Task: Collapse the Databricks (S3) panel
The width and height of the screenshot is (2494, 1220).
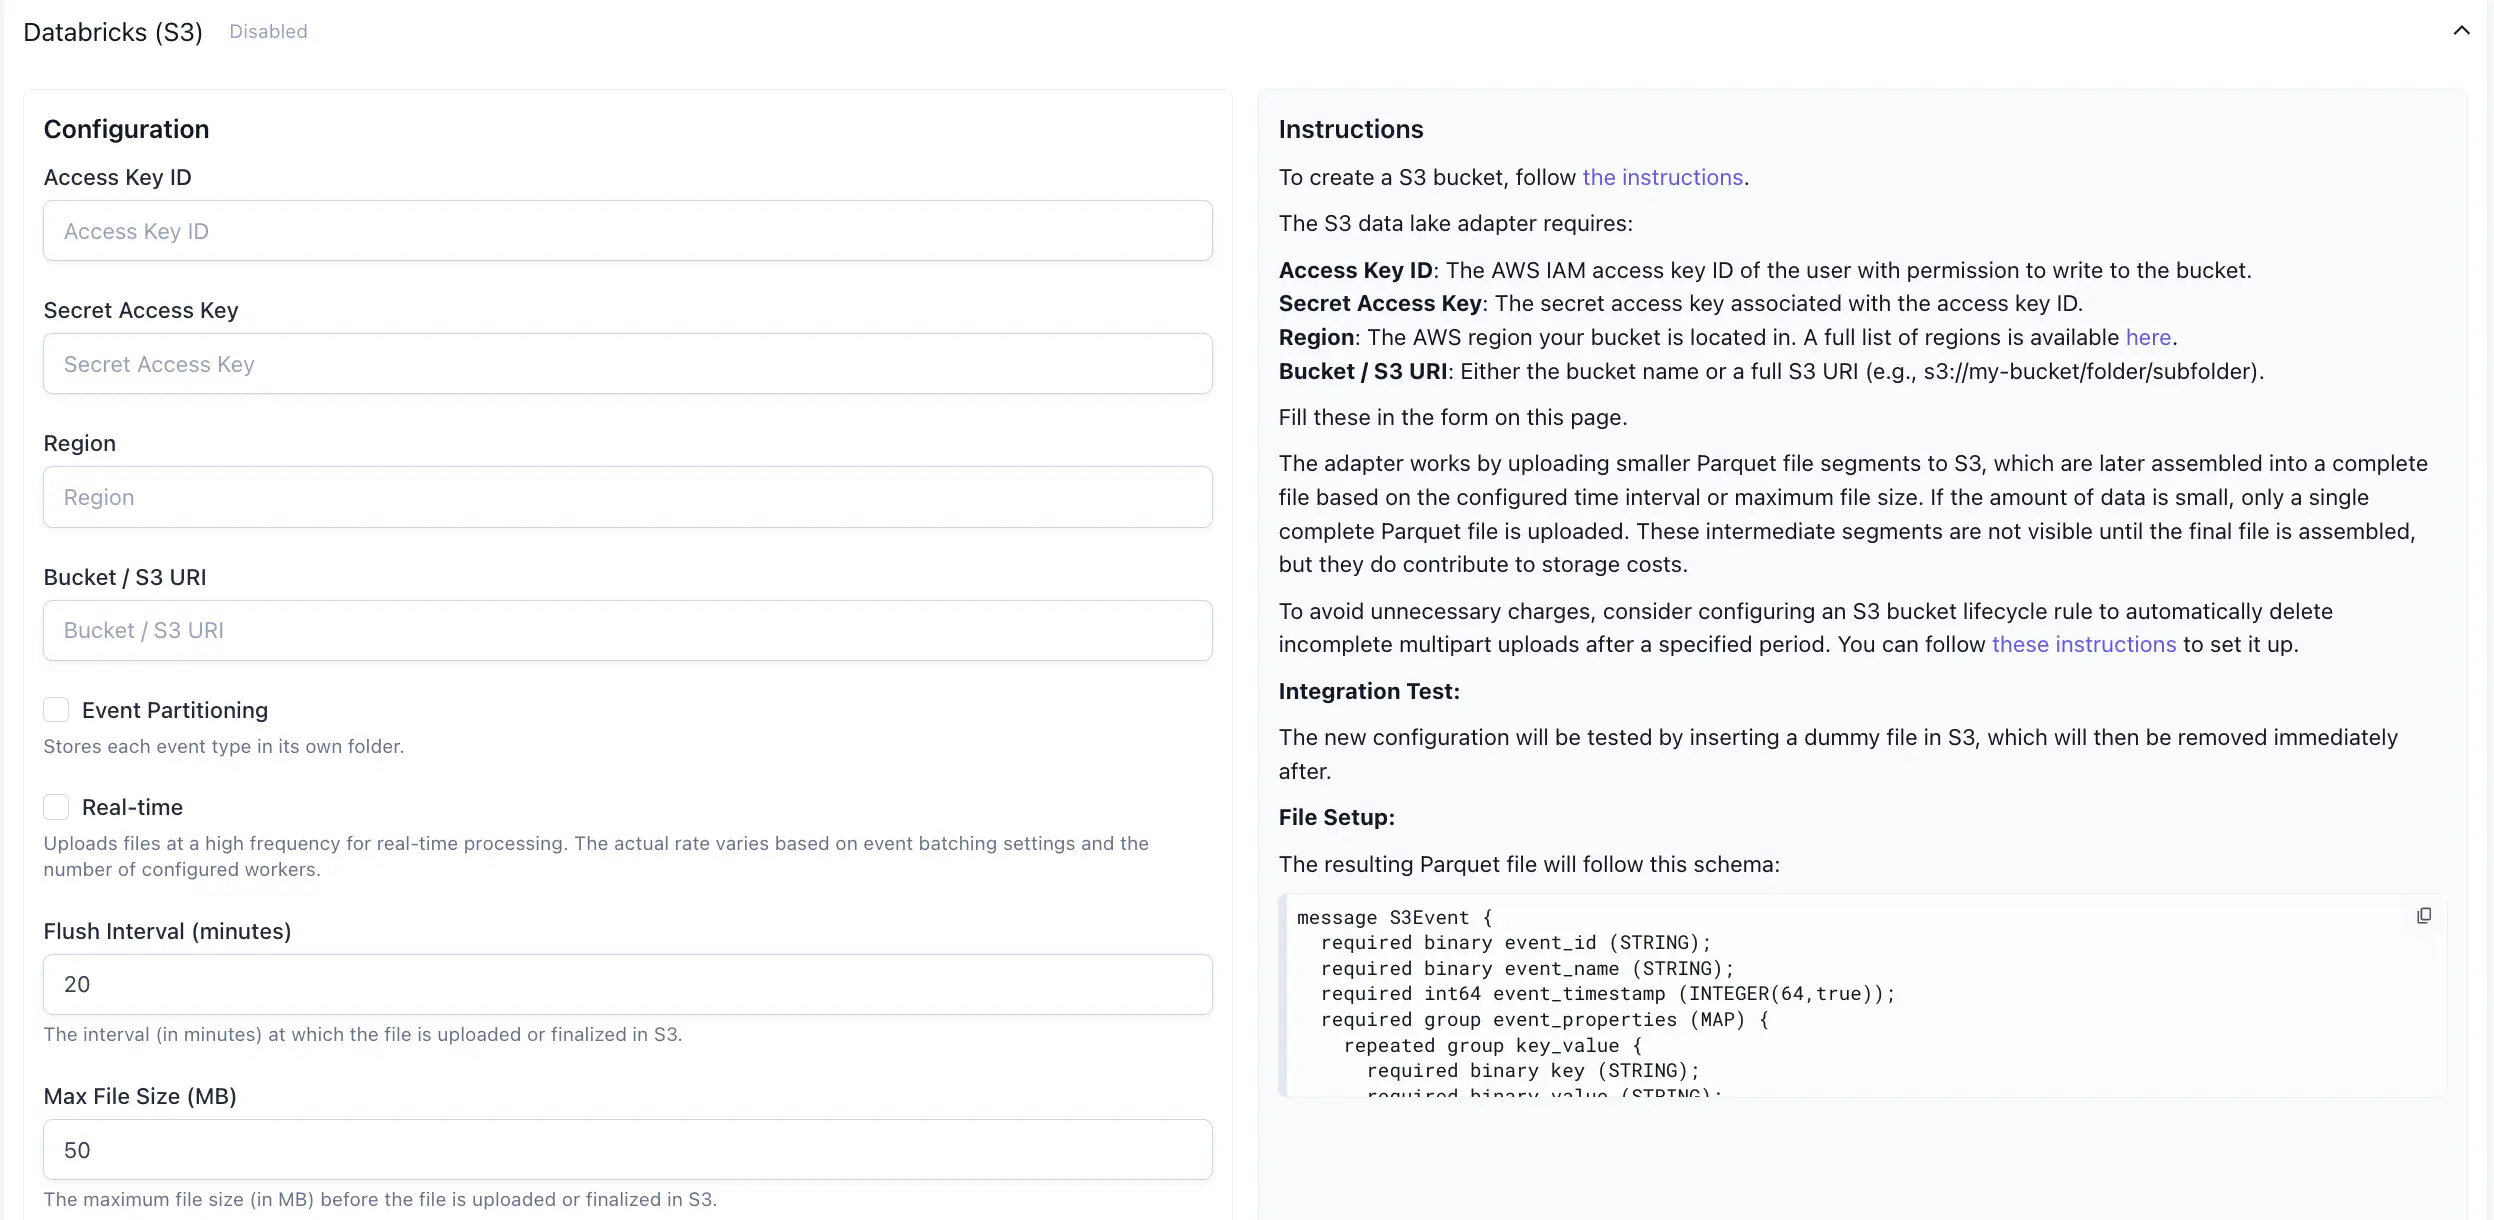Action: [2459, 30]
